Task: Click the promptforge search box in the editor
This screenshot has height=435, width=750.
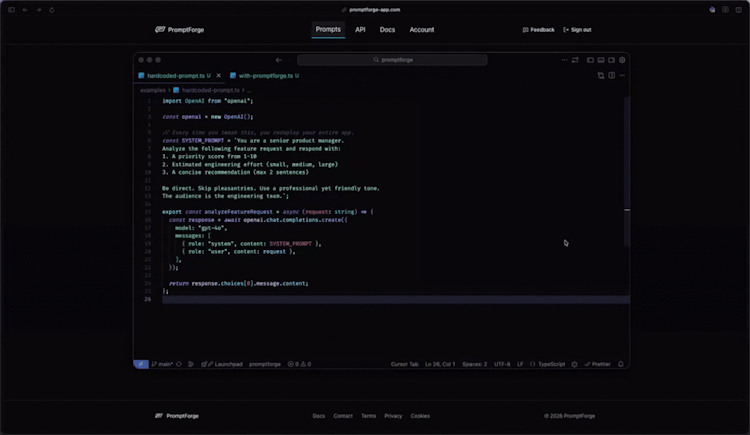Action: coord(392,60)
